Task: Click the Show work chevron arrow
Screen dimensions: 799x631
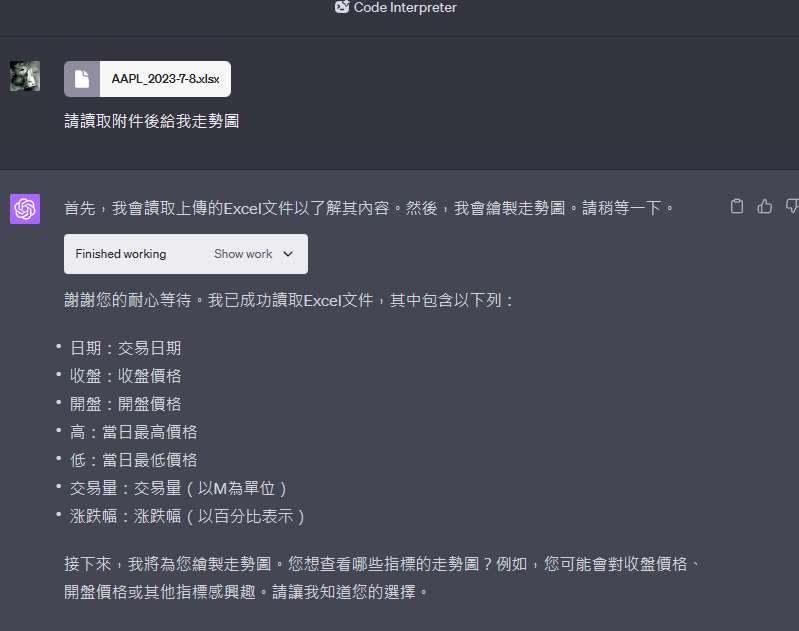Action: 288,254
